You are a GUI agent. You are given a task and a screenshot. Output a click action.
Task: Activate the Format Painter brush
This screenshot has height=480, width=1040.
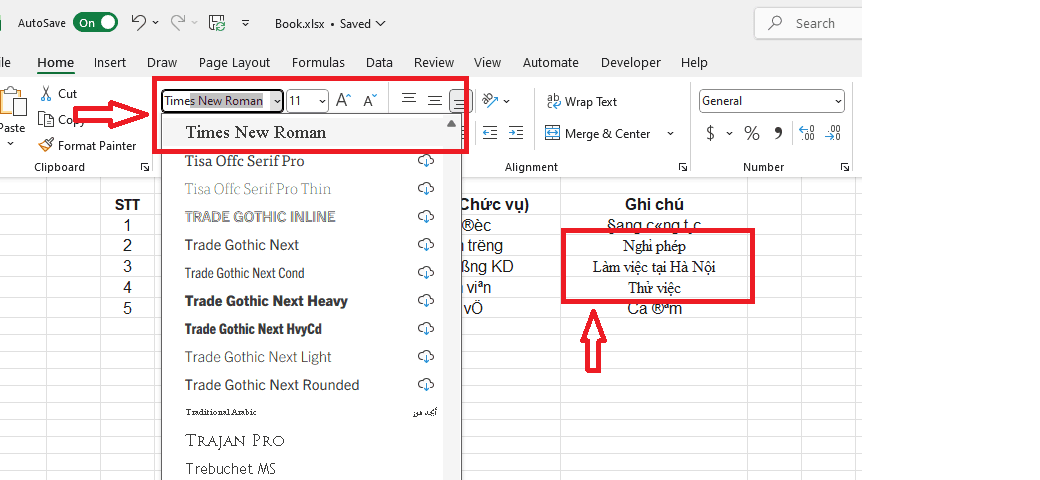click(x=87, y=145)
